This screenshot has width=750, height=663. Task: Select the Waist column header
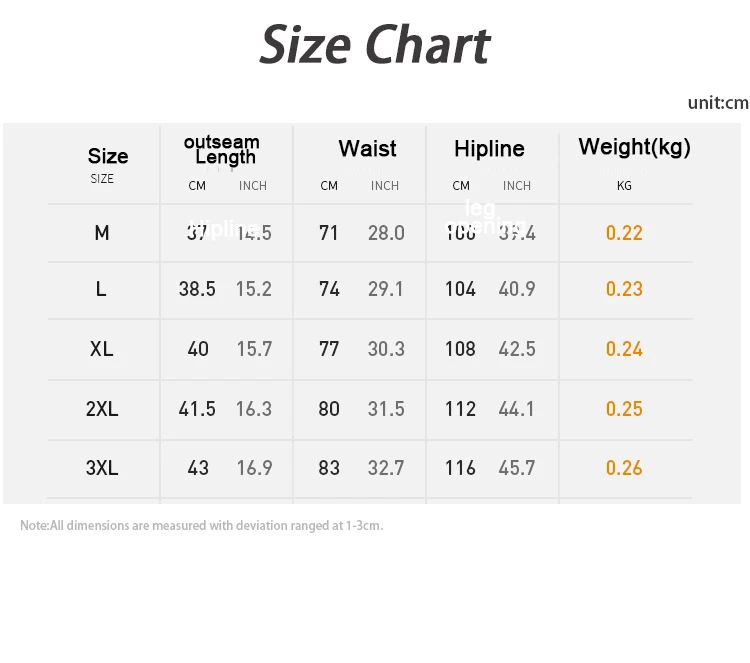coord(367,149)
